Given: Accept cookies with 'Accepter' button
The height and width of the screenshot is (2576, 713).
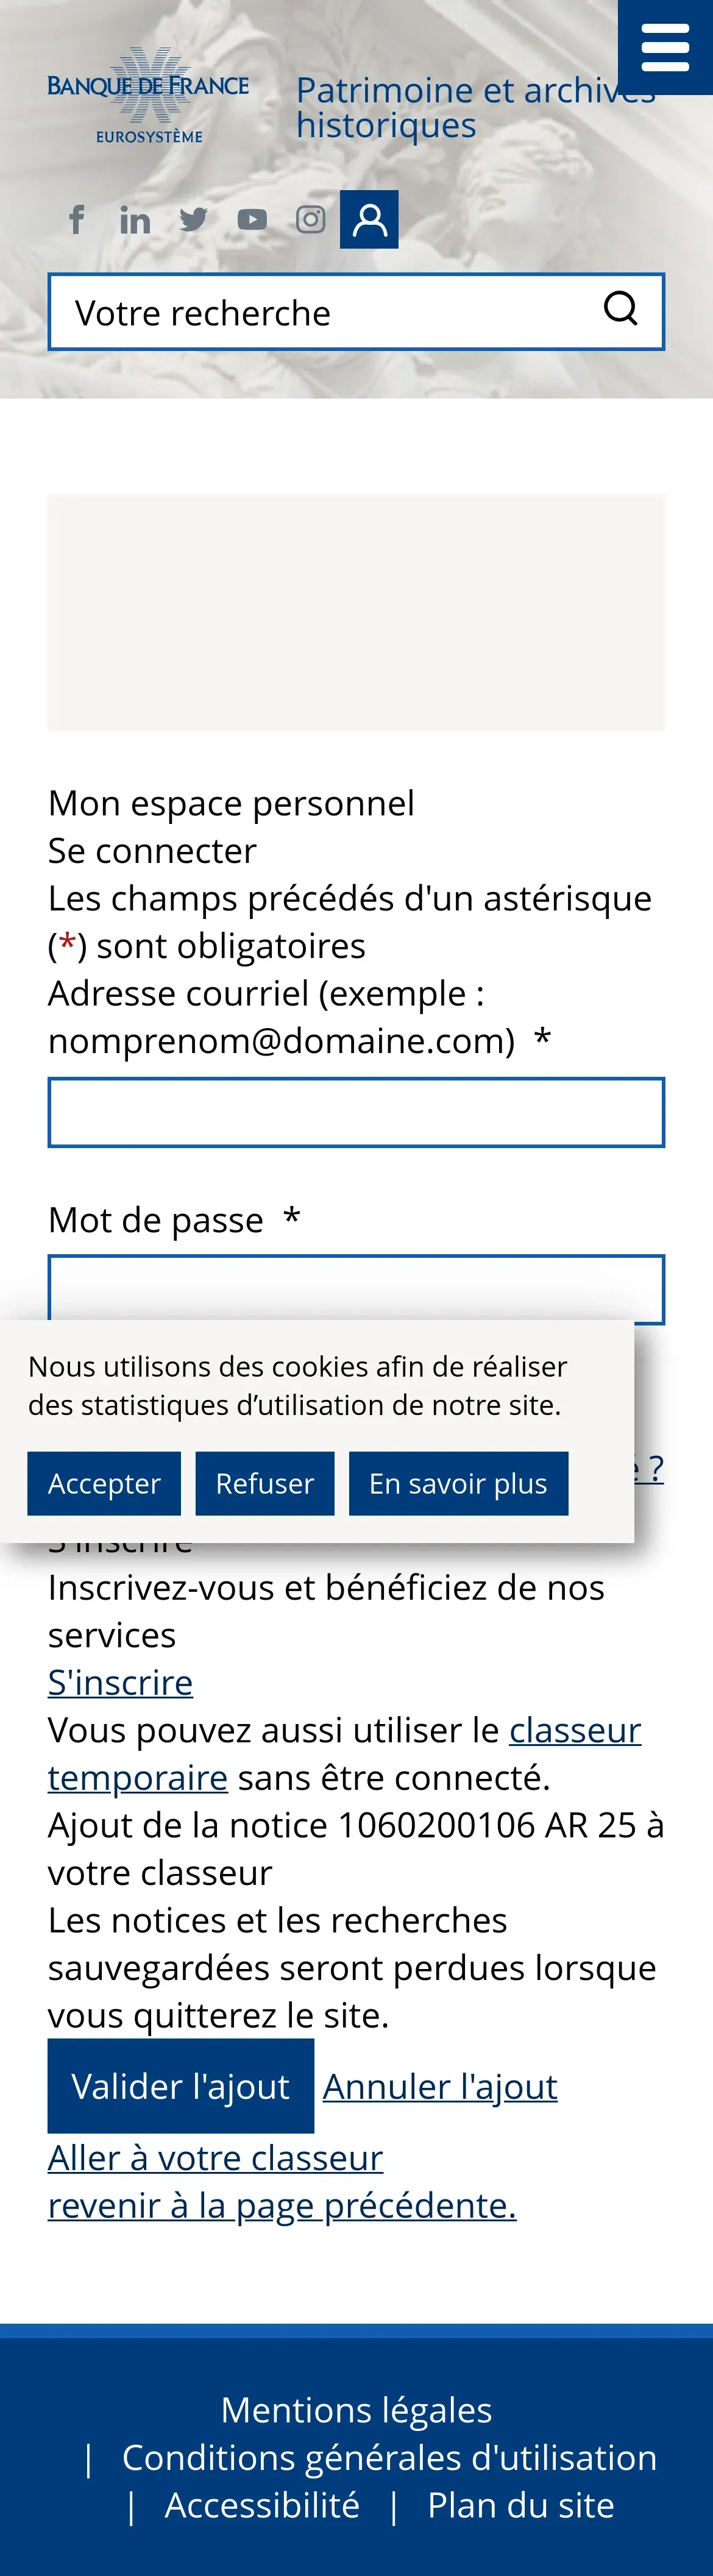Looking at the screenshot, I should pos(104,1483).
